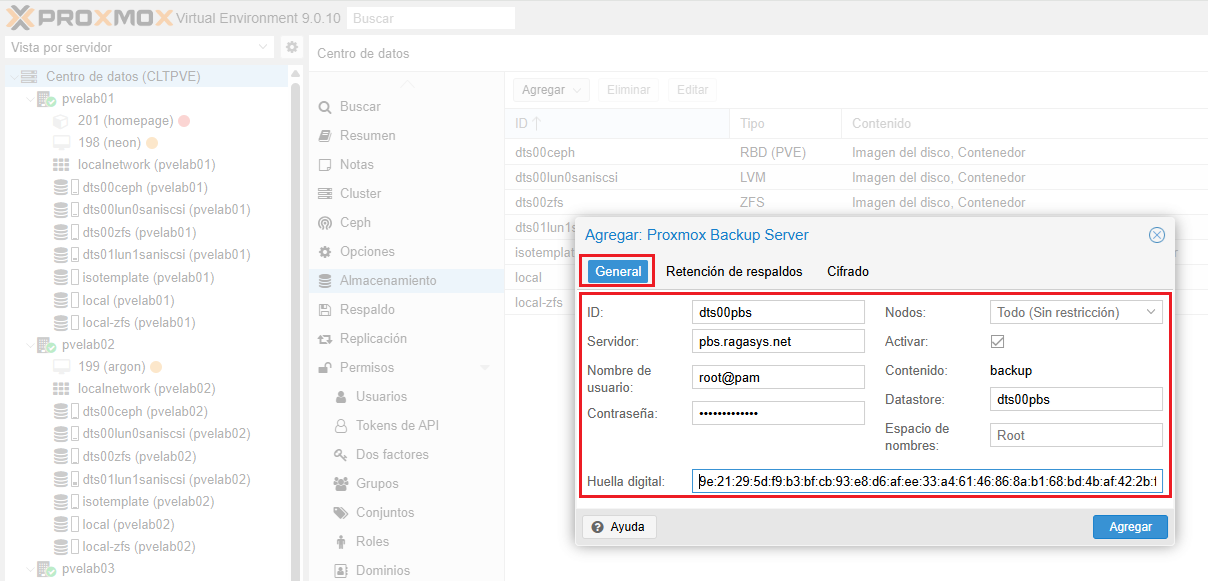The height and width of the screenshot is (581, 1208).
Task: Expand the pvelab03 node in tree
Action: tap(28, 569)
